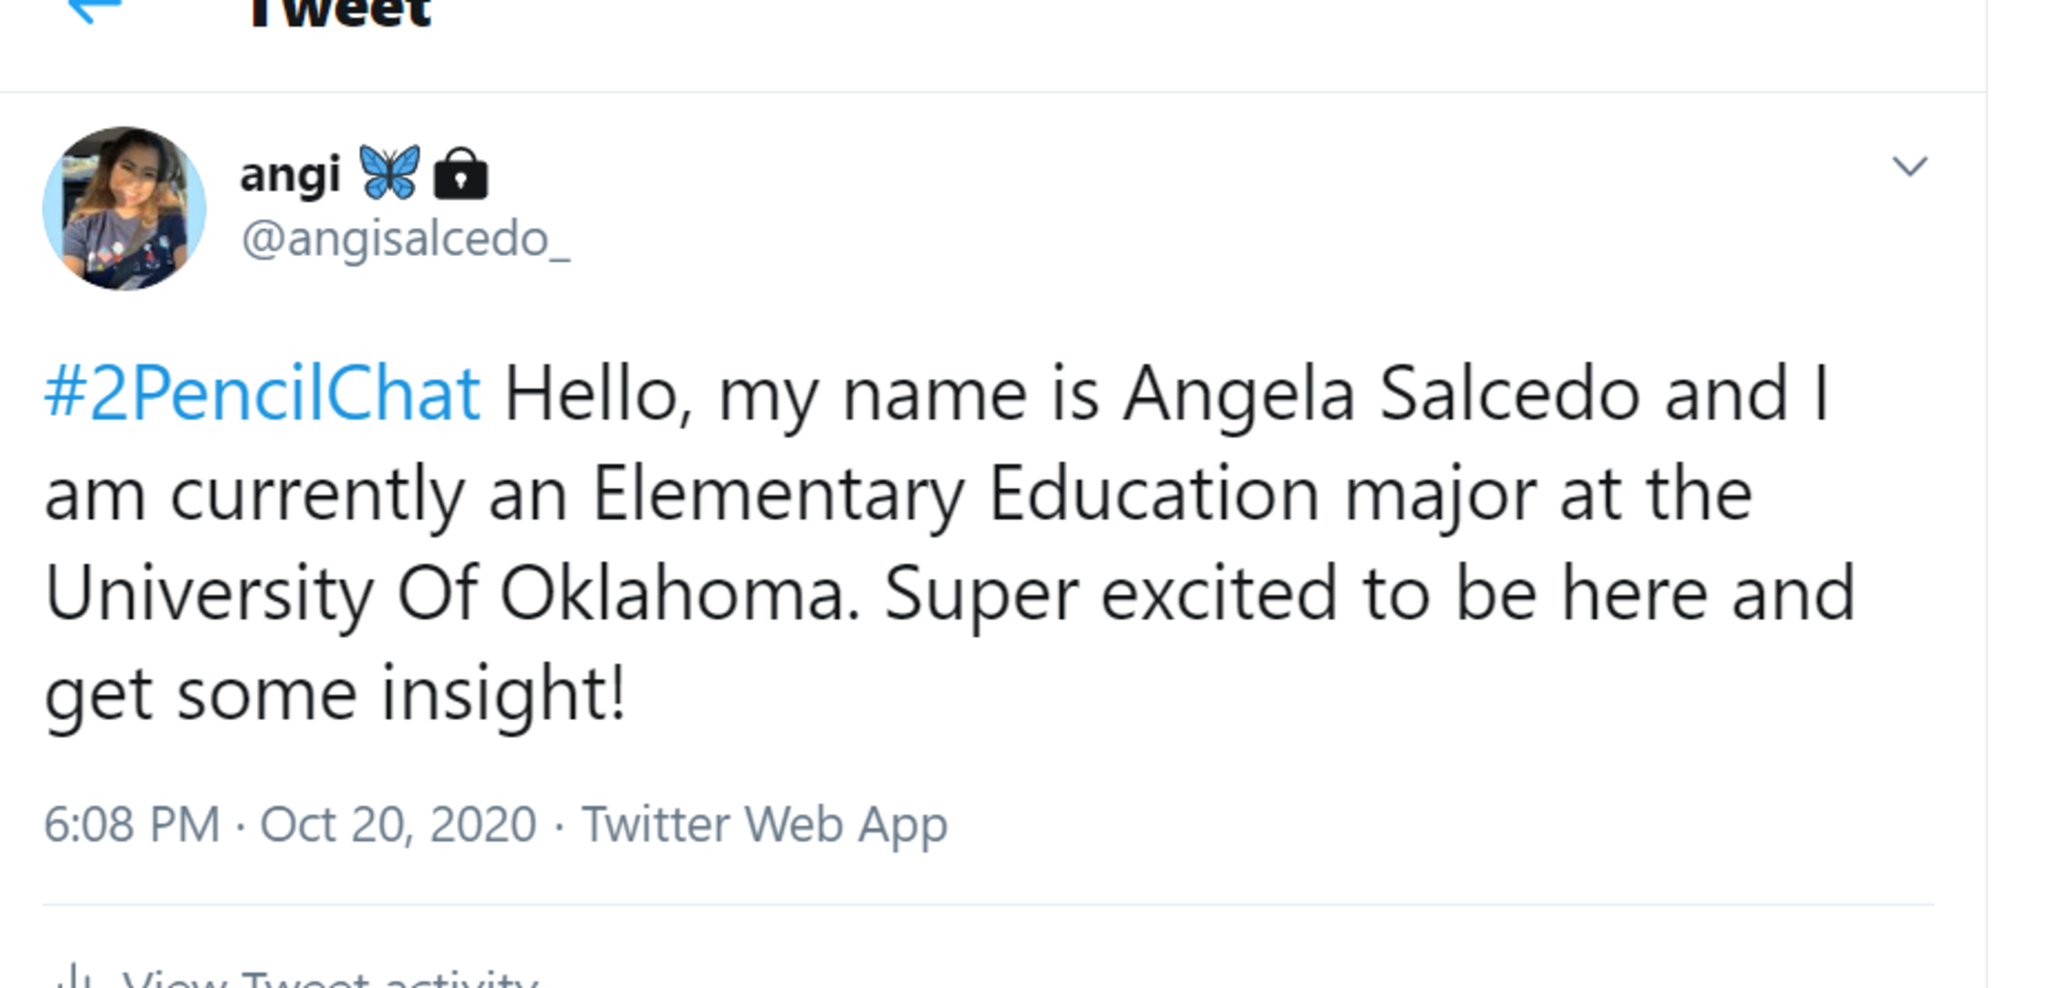Image resolution: width=2048 pixels, height=988 pixels.
Task: Click the 6:08 PM timestamp
Action: pyautogui.click(x=132, y=825)
